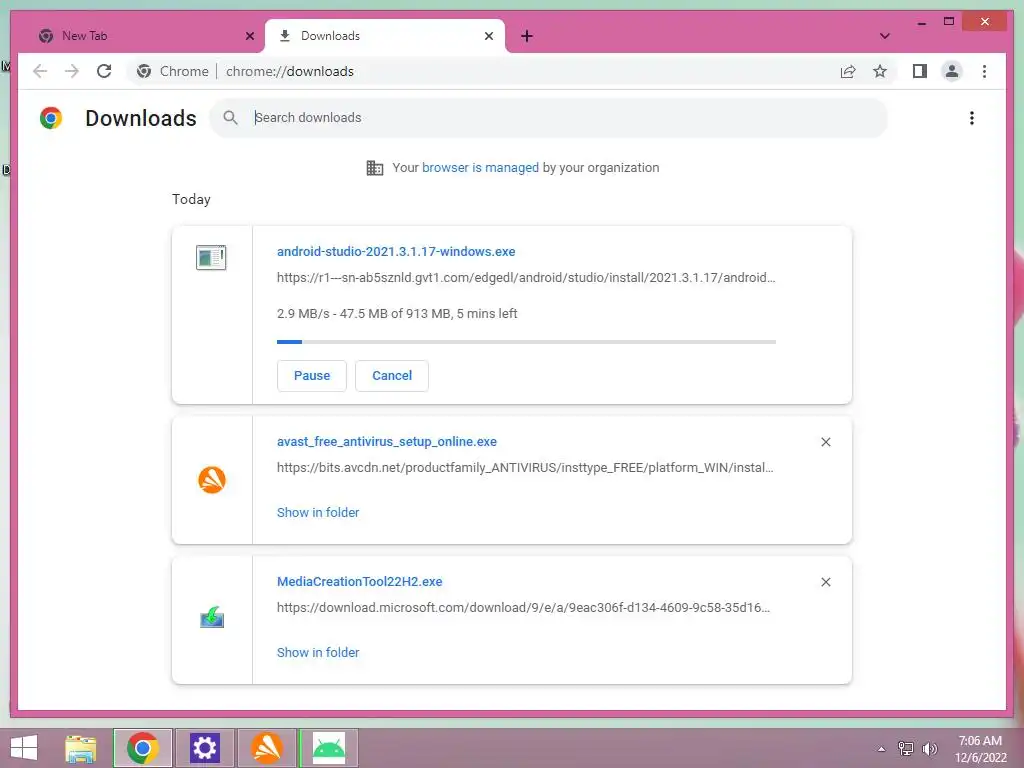Click the download.microsoft.com URL text
This screenshot has height=768, width=1024.
tap(523, 607)
